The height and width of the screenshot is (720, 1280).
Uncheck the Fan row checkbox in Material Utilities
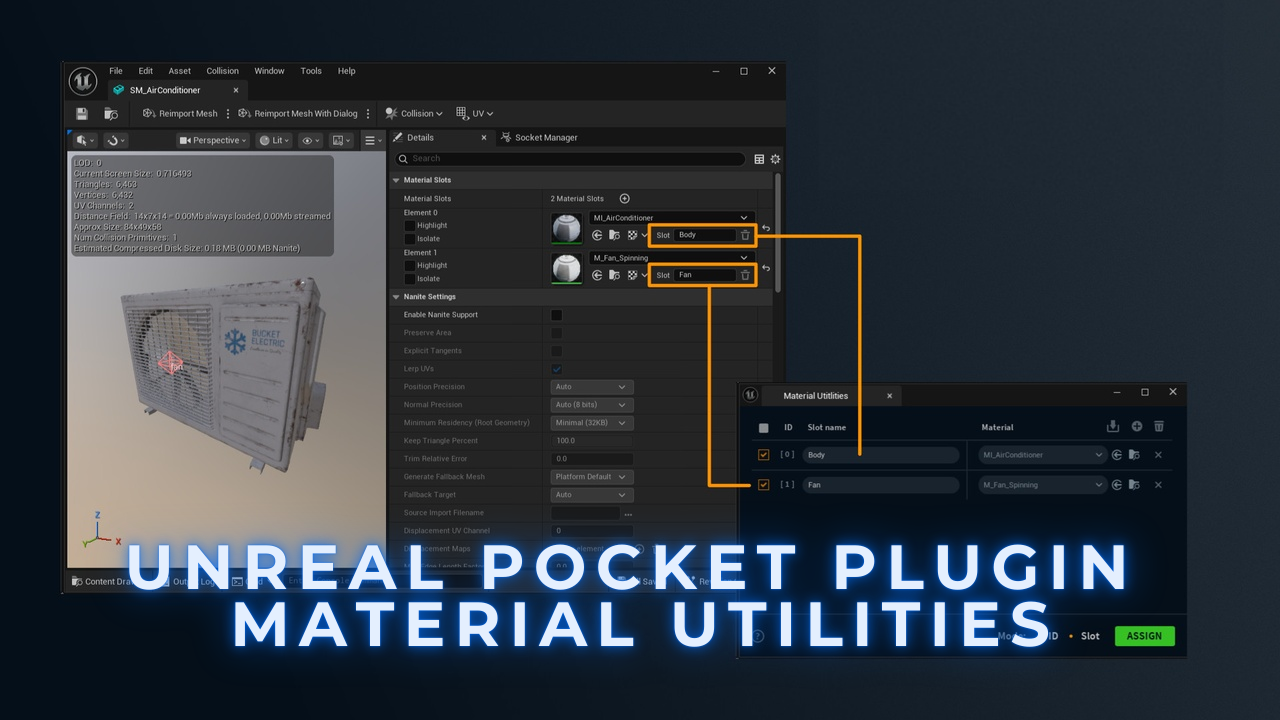click(x=764, y=485)
